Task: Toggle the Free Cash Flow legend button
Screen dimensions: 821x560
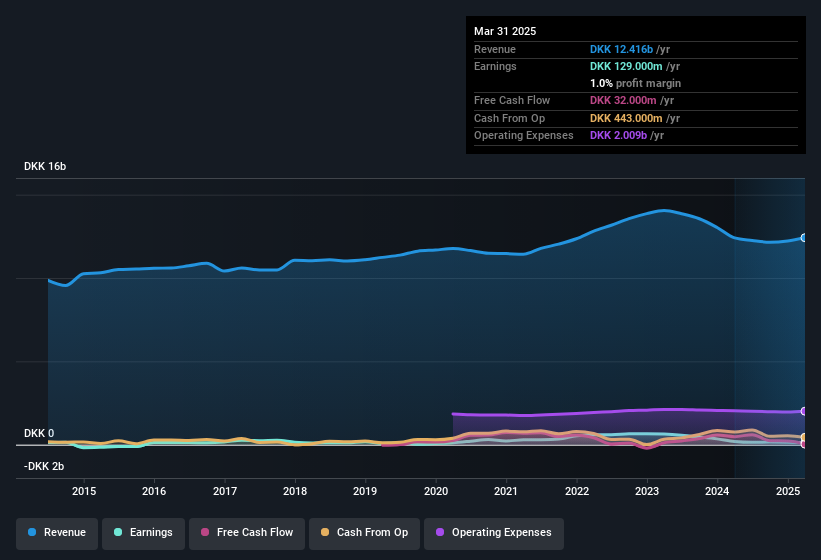Action: pyautogui.click(x=247, y=533)
